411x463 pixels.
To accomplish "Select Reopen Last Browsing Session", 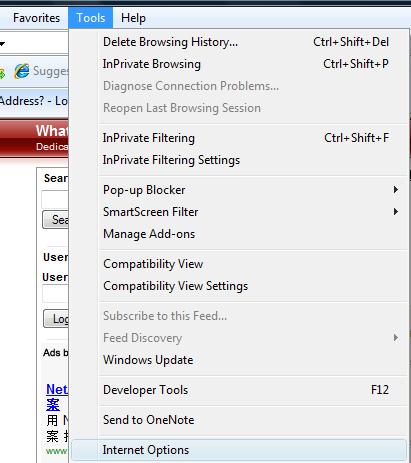I will [239, 108].
